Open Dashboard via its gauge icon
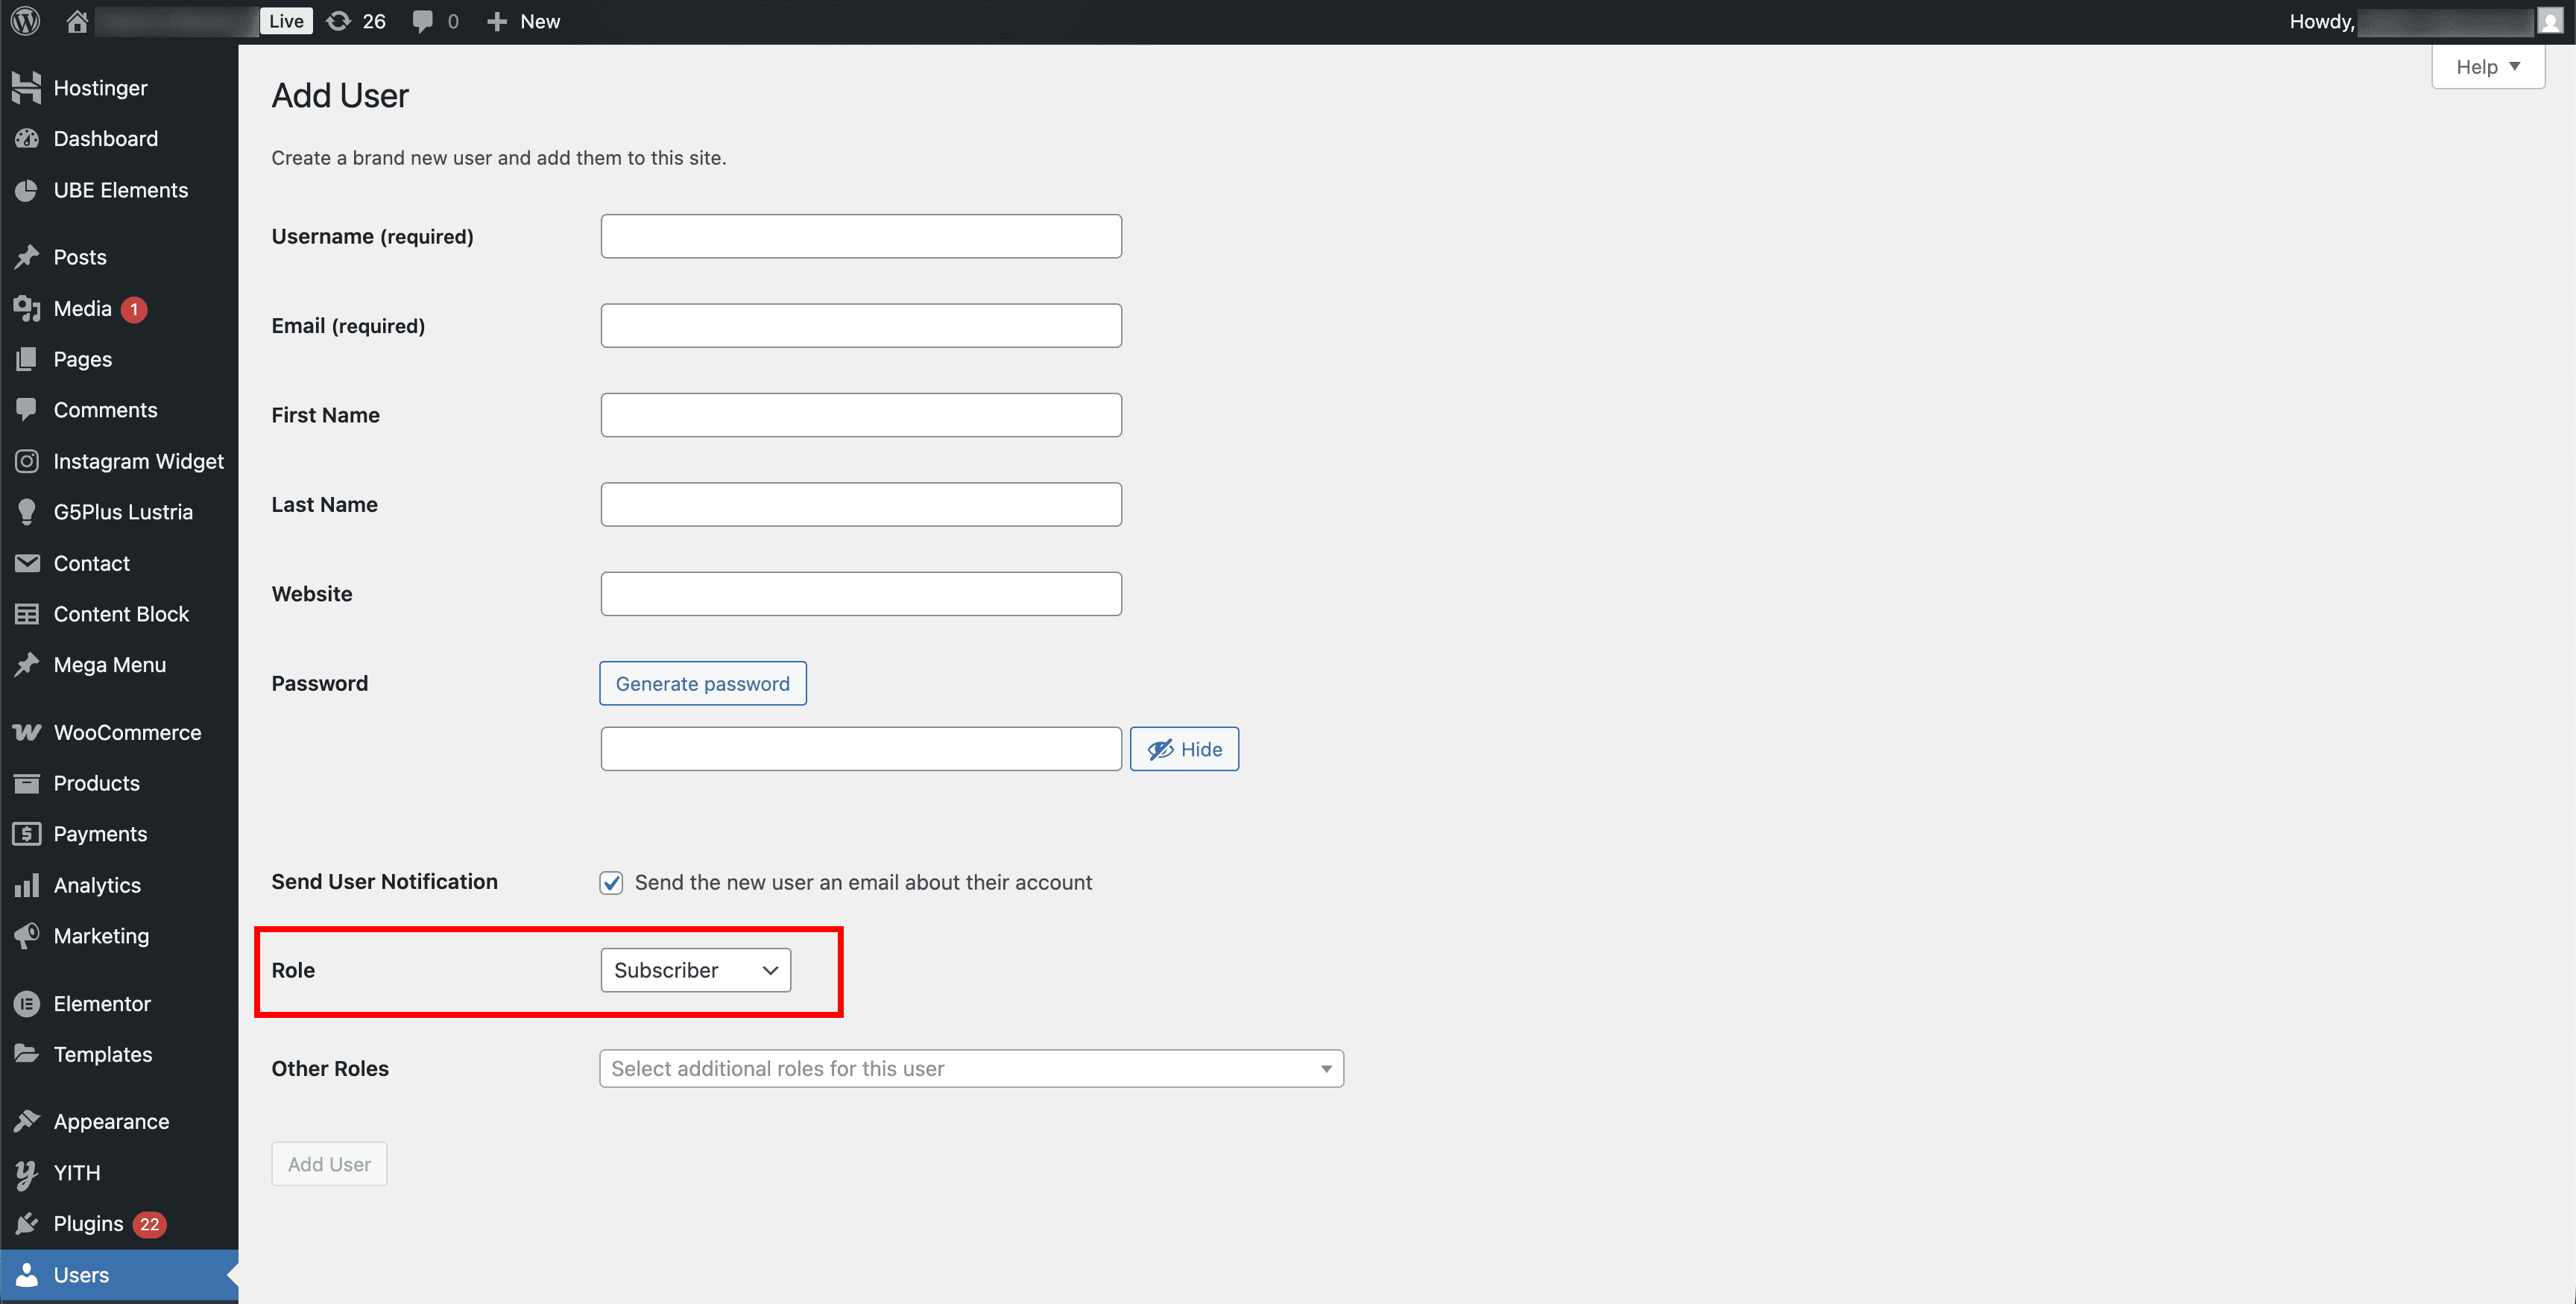The width and height of the screenshot is (2576, 1304). tap(27, 139)
